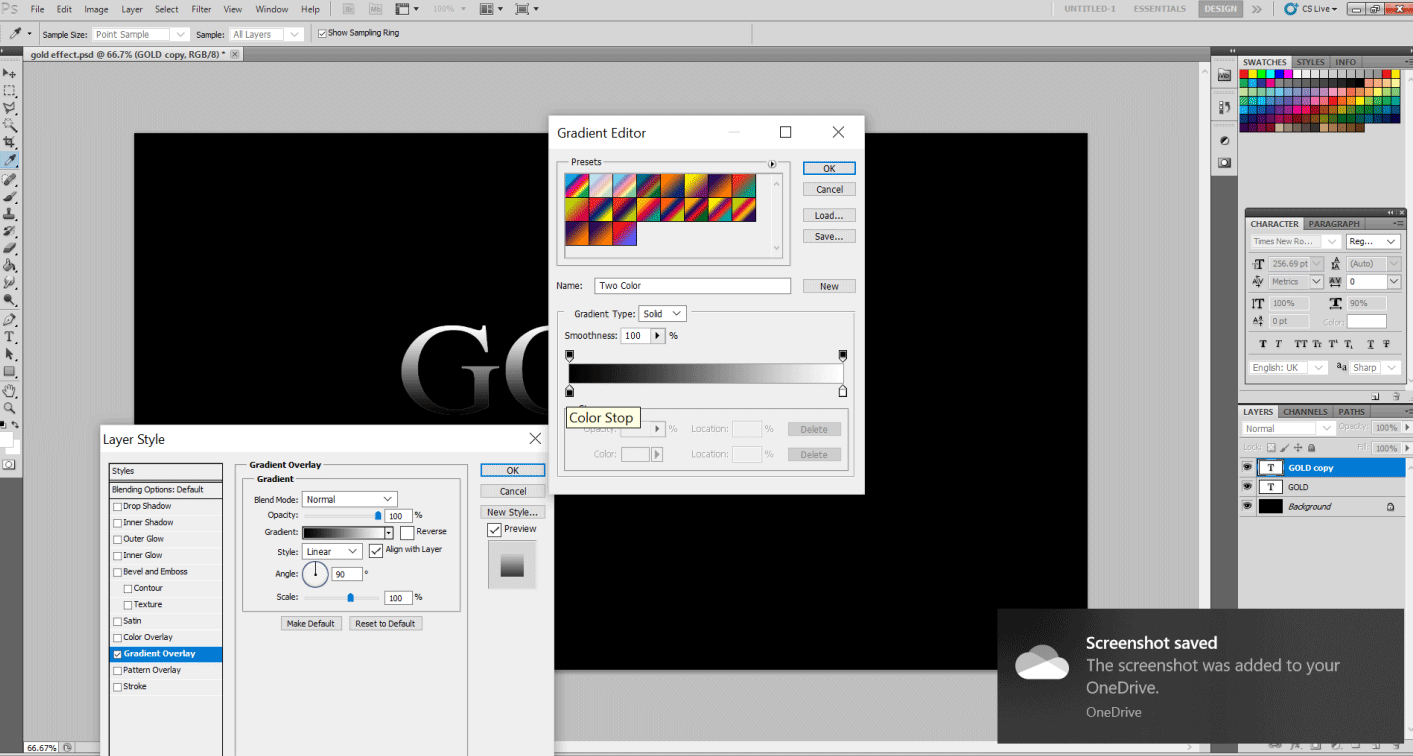
Task: Select the Lasso tool
Action: (10, 108)
